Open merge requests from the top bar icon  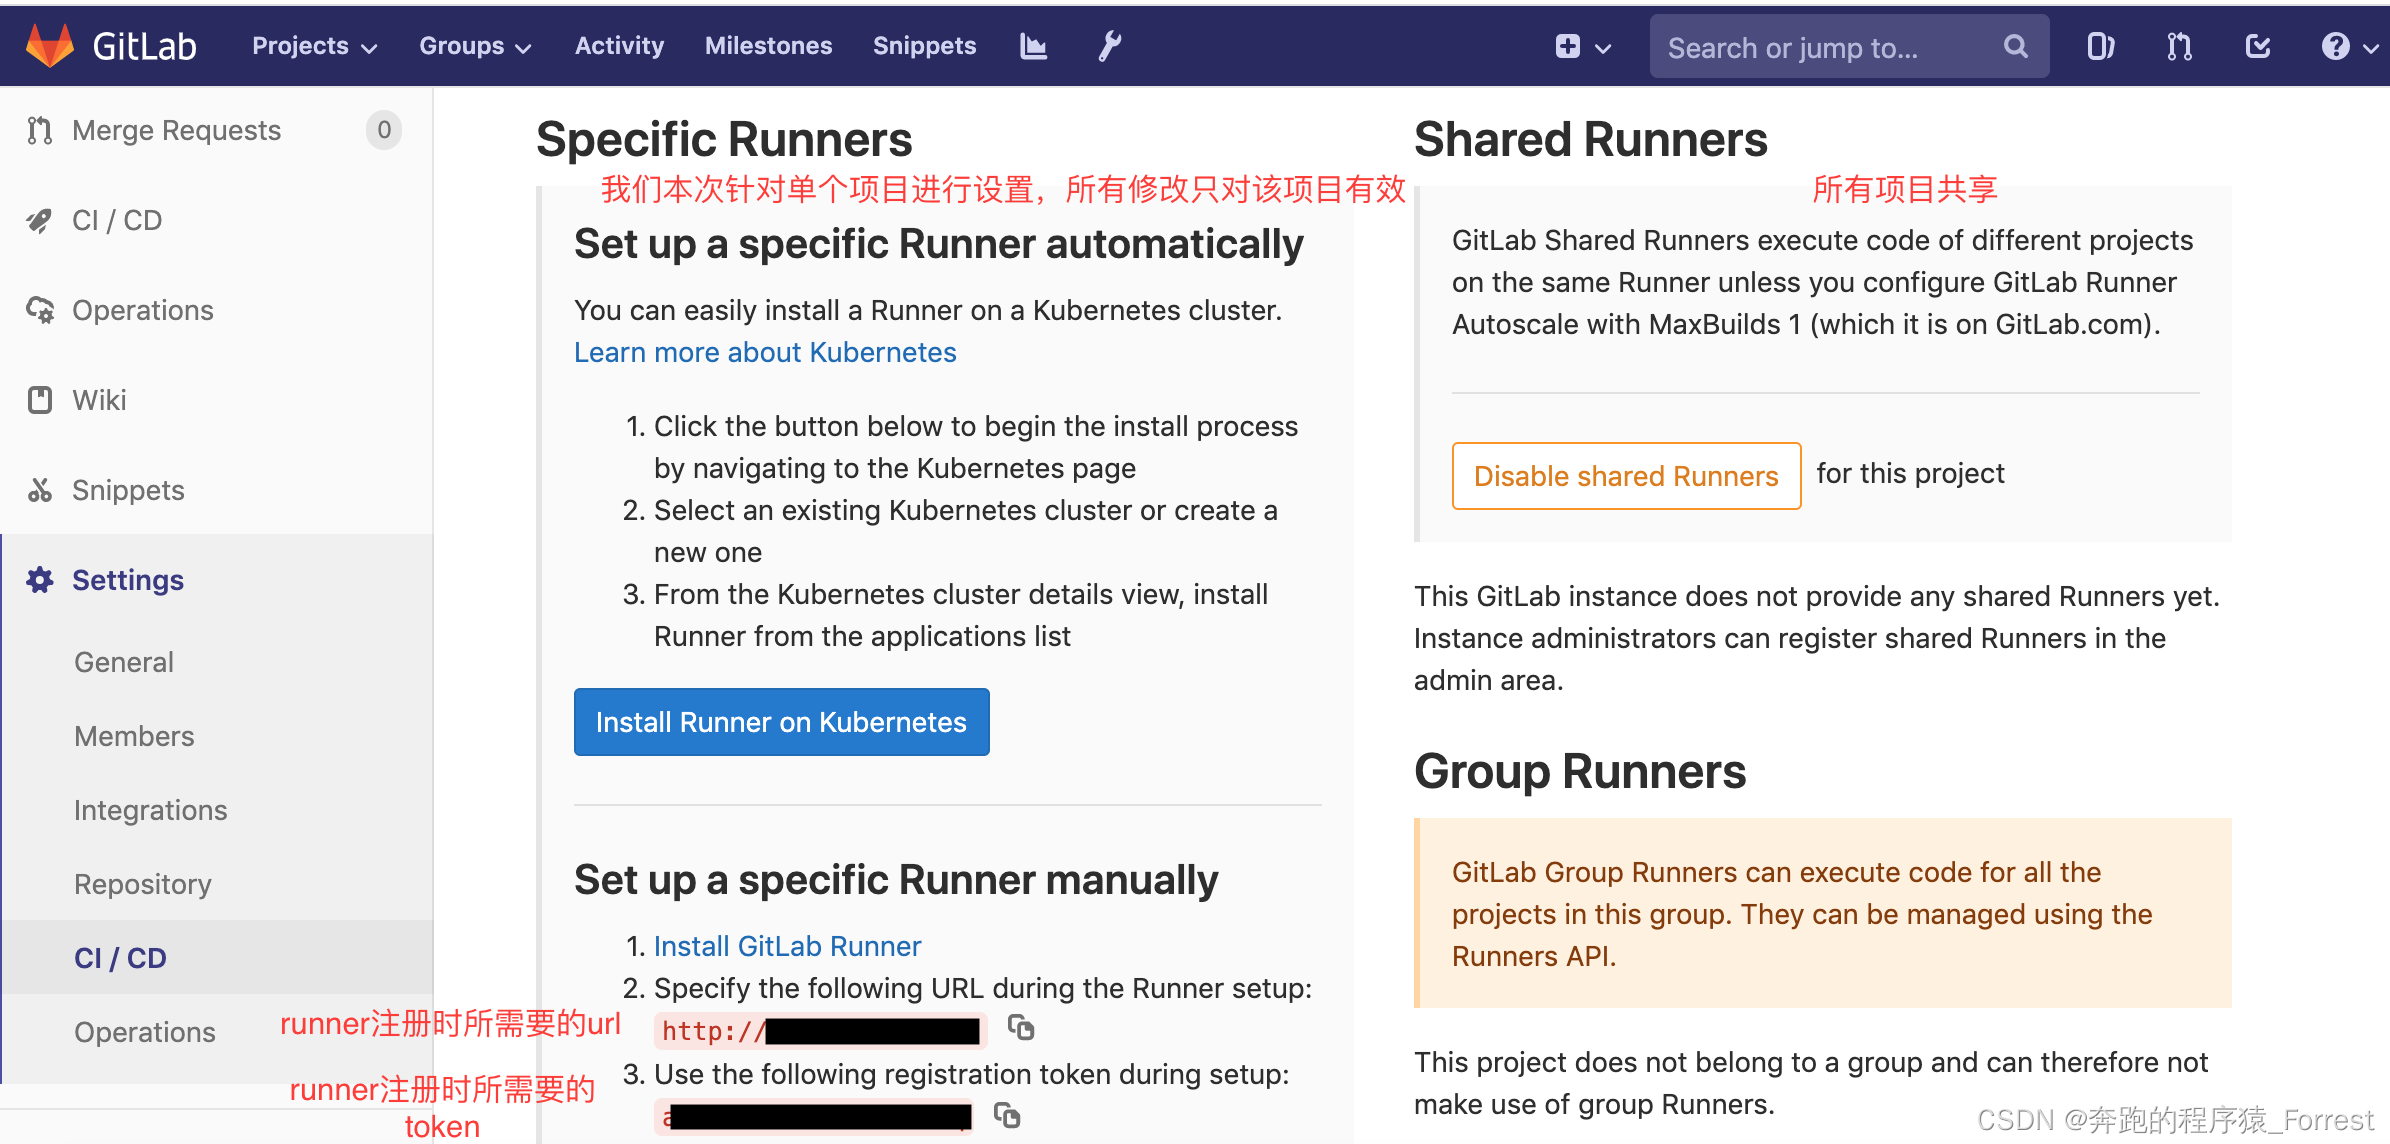(2178, 45)
